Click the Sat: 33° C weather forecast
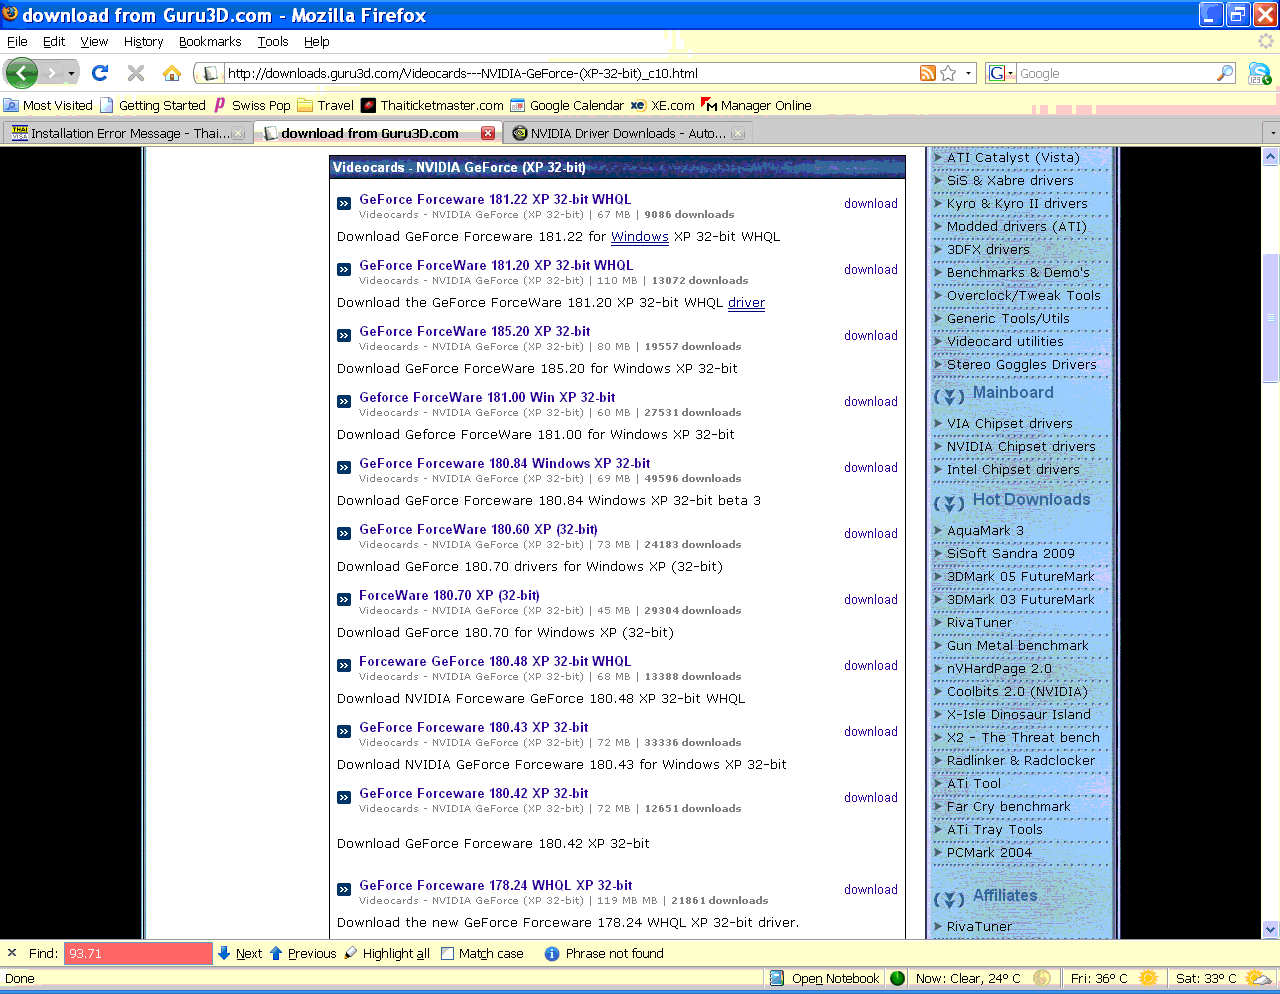The width and height of the screenshot is (1280, 994). pyautogui.click(x=1223, y=978)
